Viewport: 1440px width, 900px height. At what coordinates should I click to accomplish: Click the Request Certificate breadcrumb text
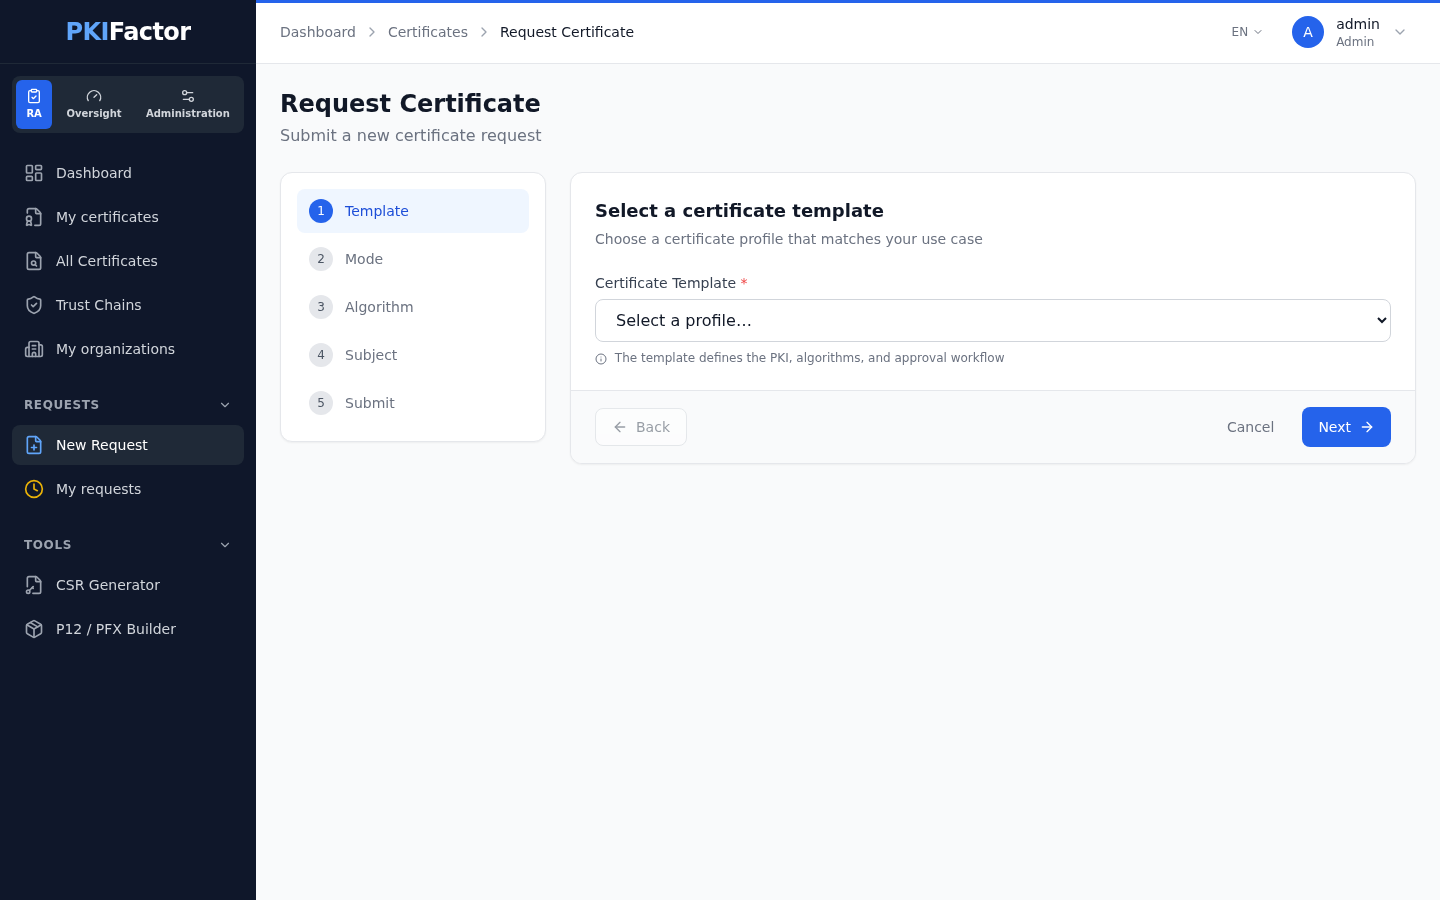[567, 32]
